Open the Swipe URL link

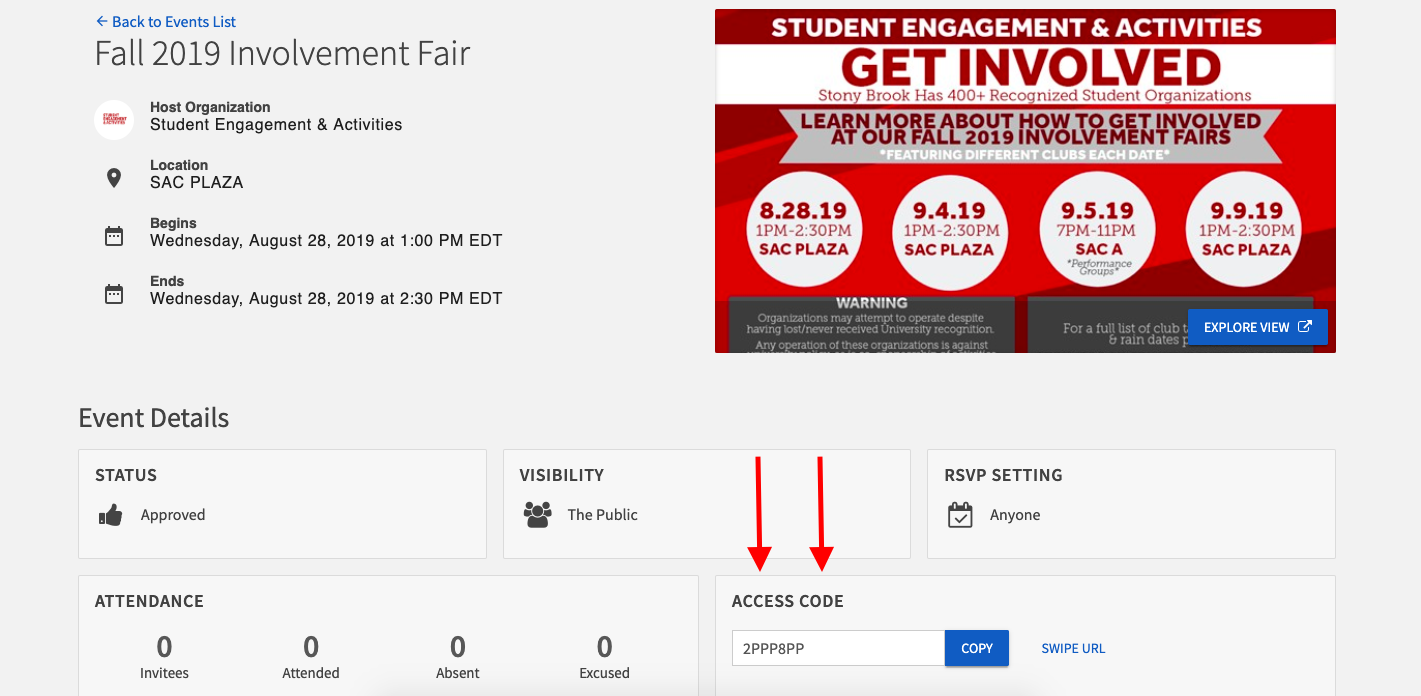(1073, 648)
